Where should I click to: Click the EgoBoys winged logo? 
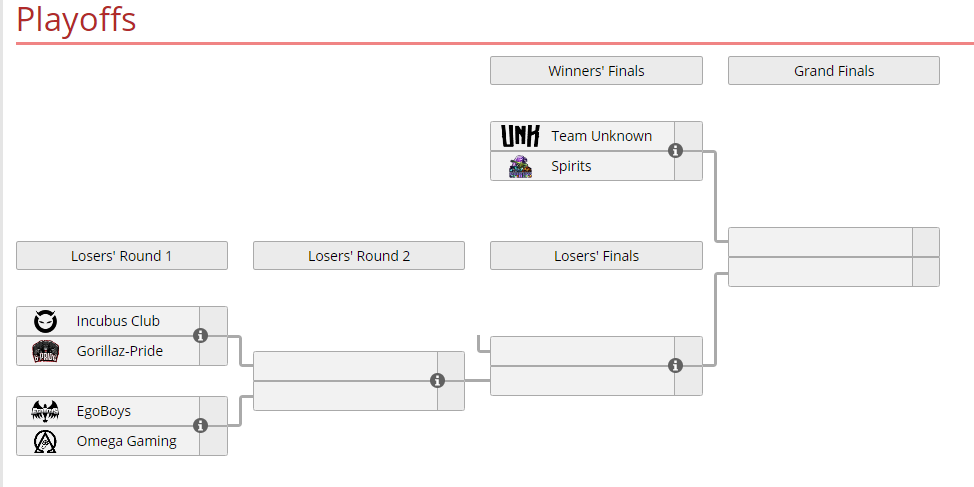[x=45, y=411]
